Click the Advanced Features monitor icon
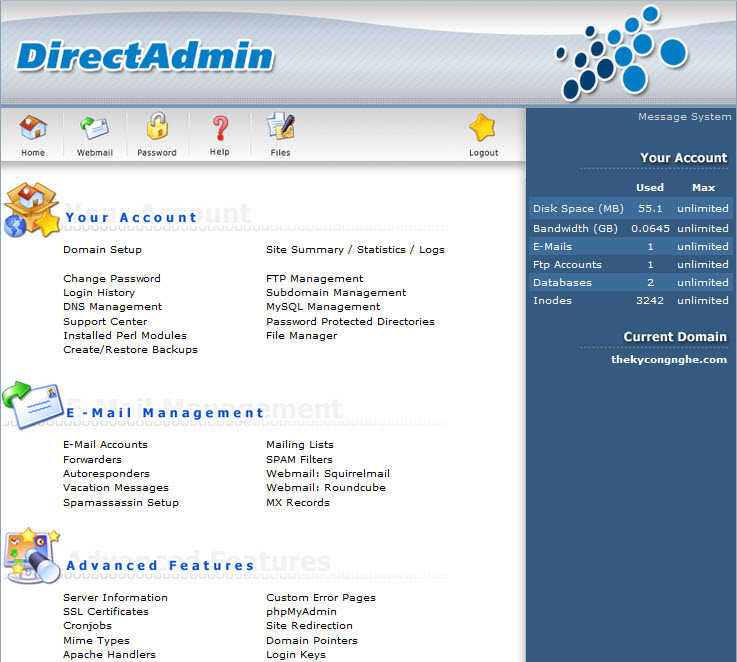The image size is (737, 662). coord(32,556)
